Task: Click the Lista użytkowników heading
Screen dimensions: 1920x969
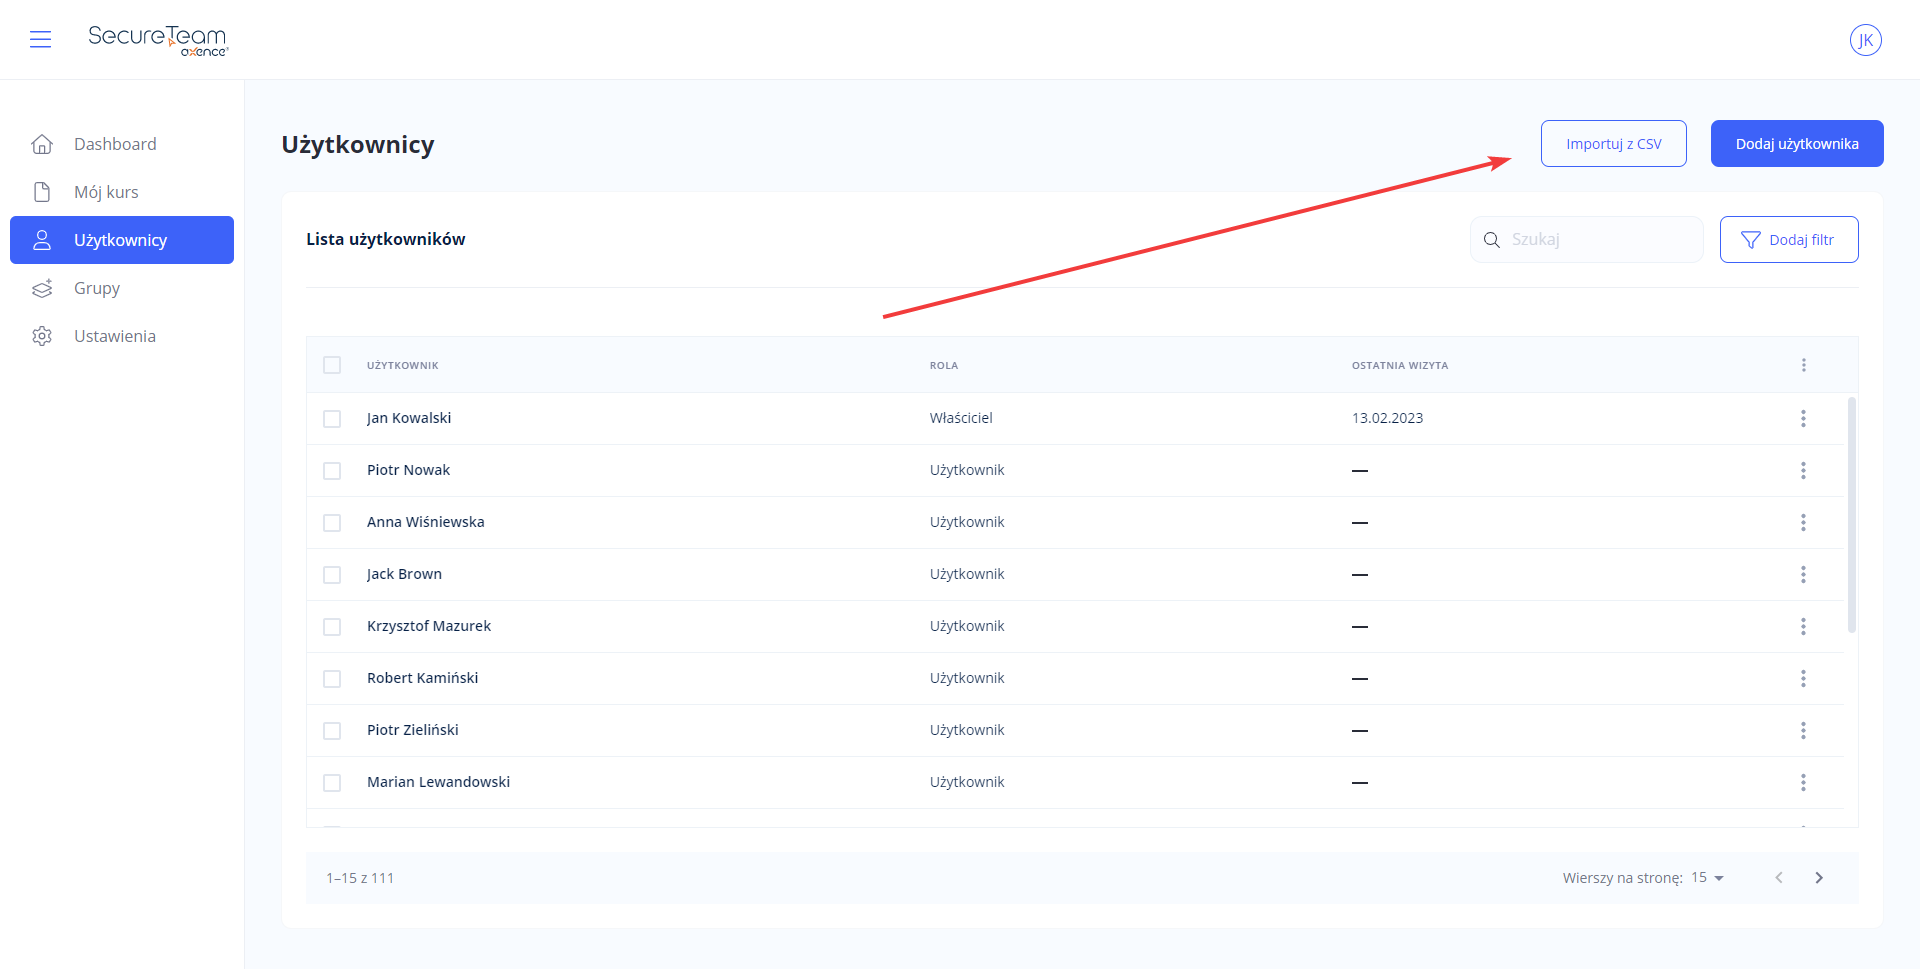Action: click(x=385, y=239)
